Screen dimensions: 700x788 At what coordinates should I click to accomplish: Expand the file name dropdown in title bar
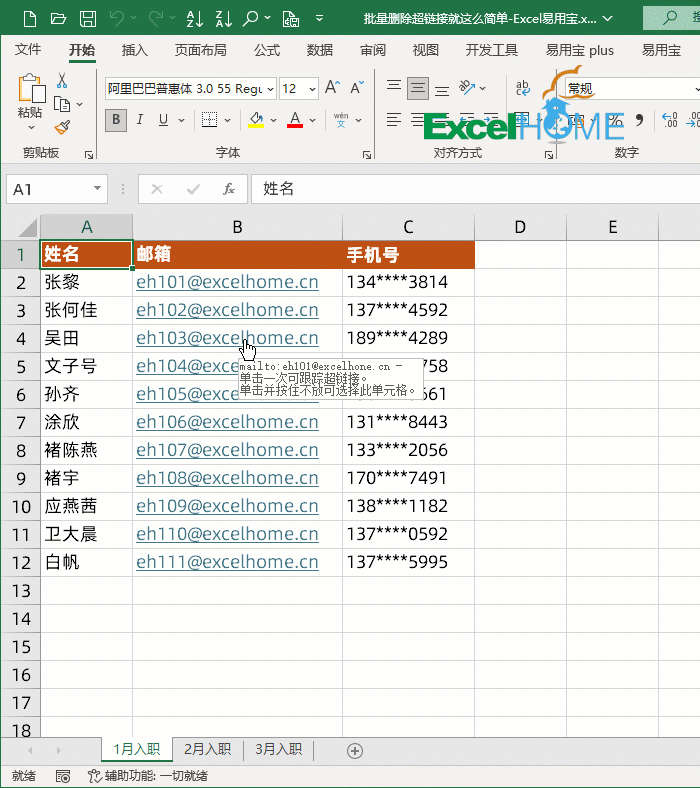608,19
